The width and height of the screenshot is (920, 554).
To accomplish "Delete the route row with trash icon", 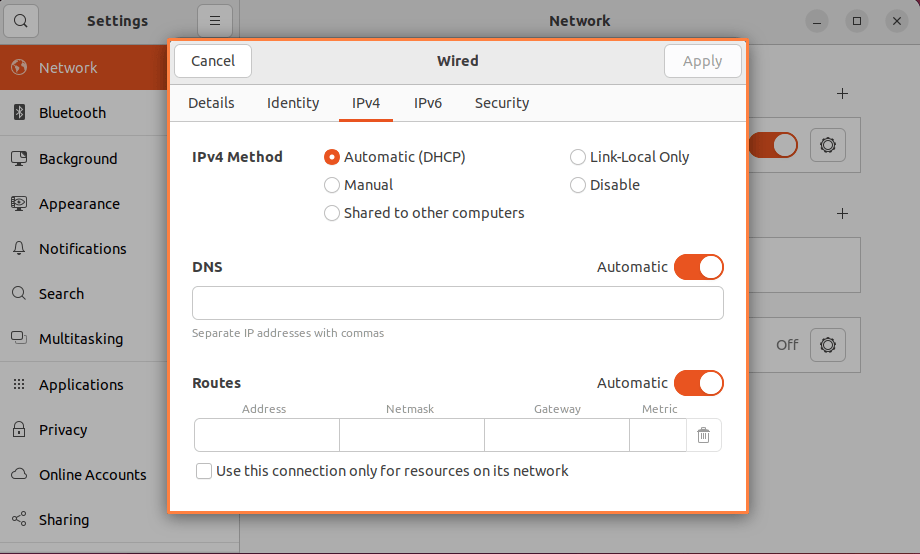I will tap(703, 435).
